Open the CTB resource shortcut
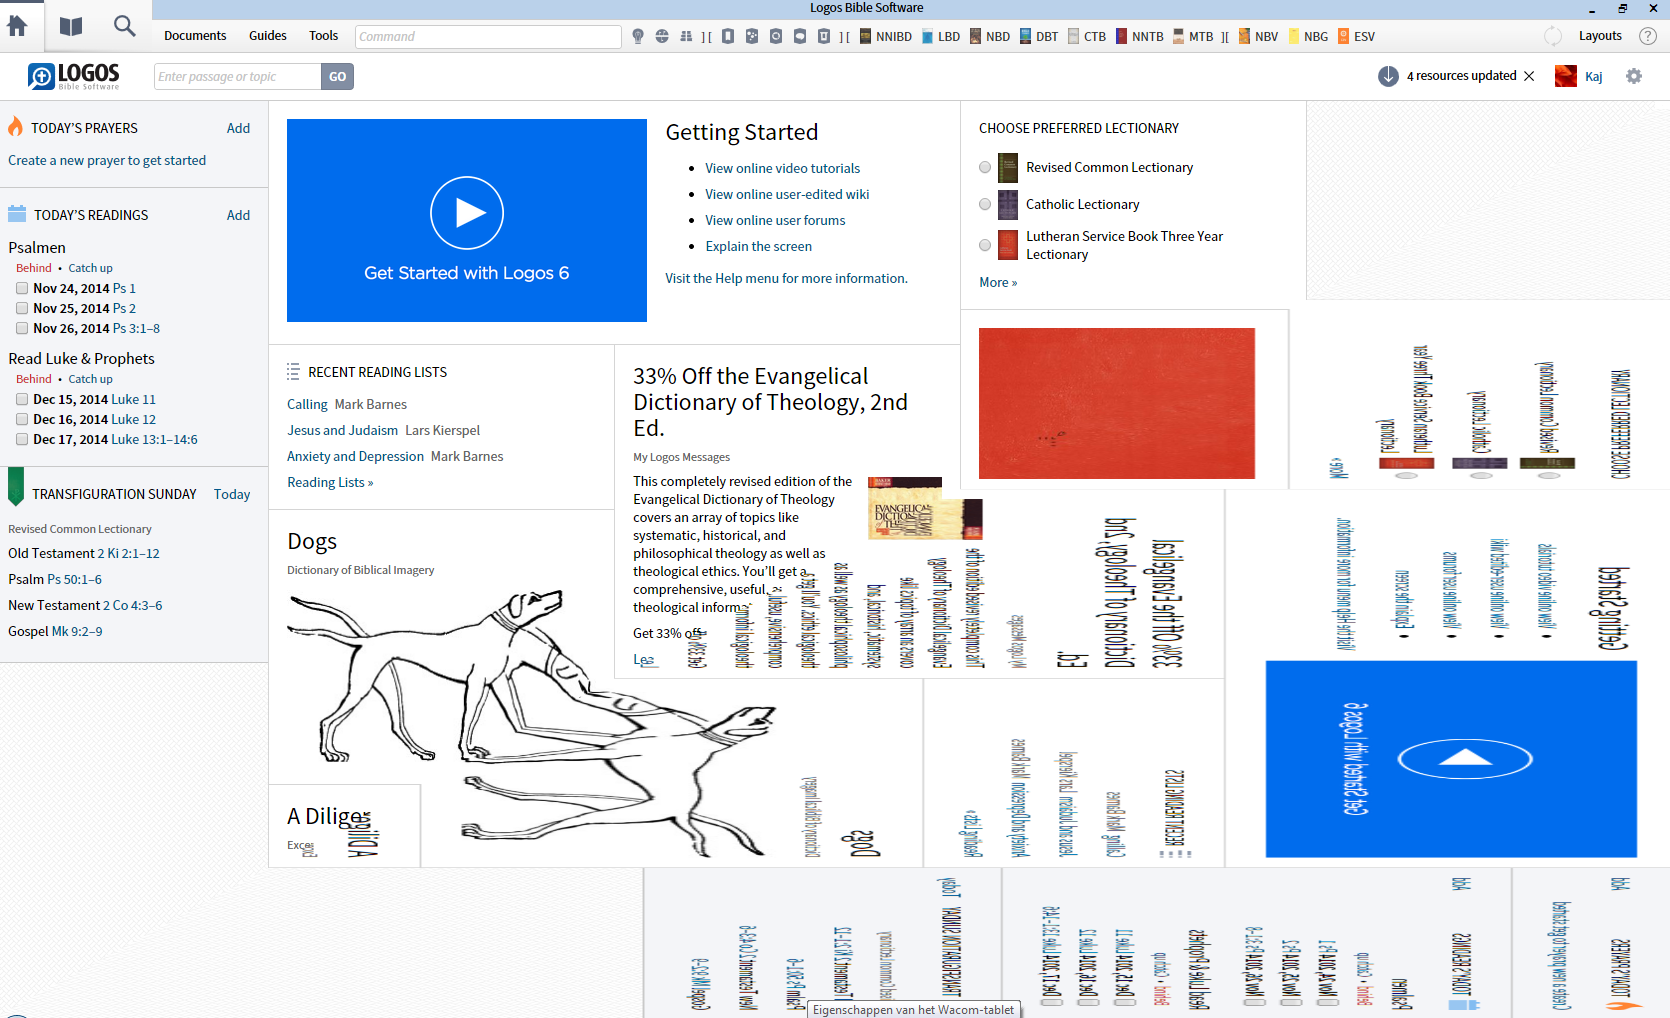 (1087, 36)
